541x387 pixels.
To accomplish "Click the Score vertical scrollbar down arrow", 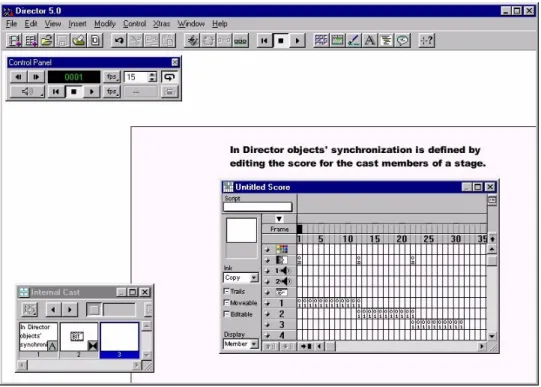I will point(492,336).
